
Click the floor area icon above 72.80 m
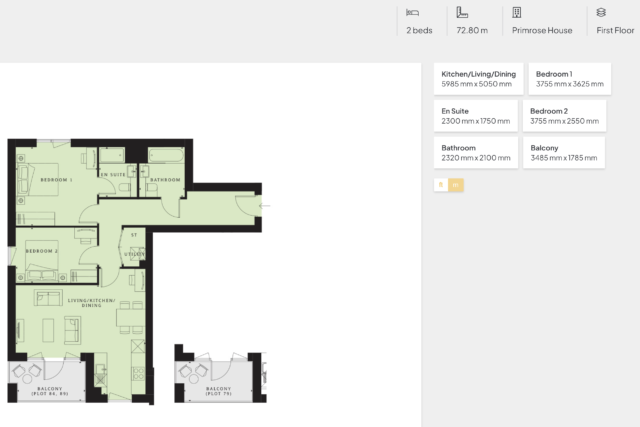pos(462,12)
